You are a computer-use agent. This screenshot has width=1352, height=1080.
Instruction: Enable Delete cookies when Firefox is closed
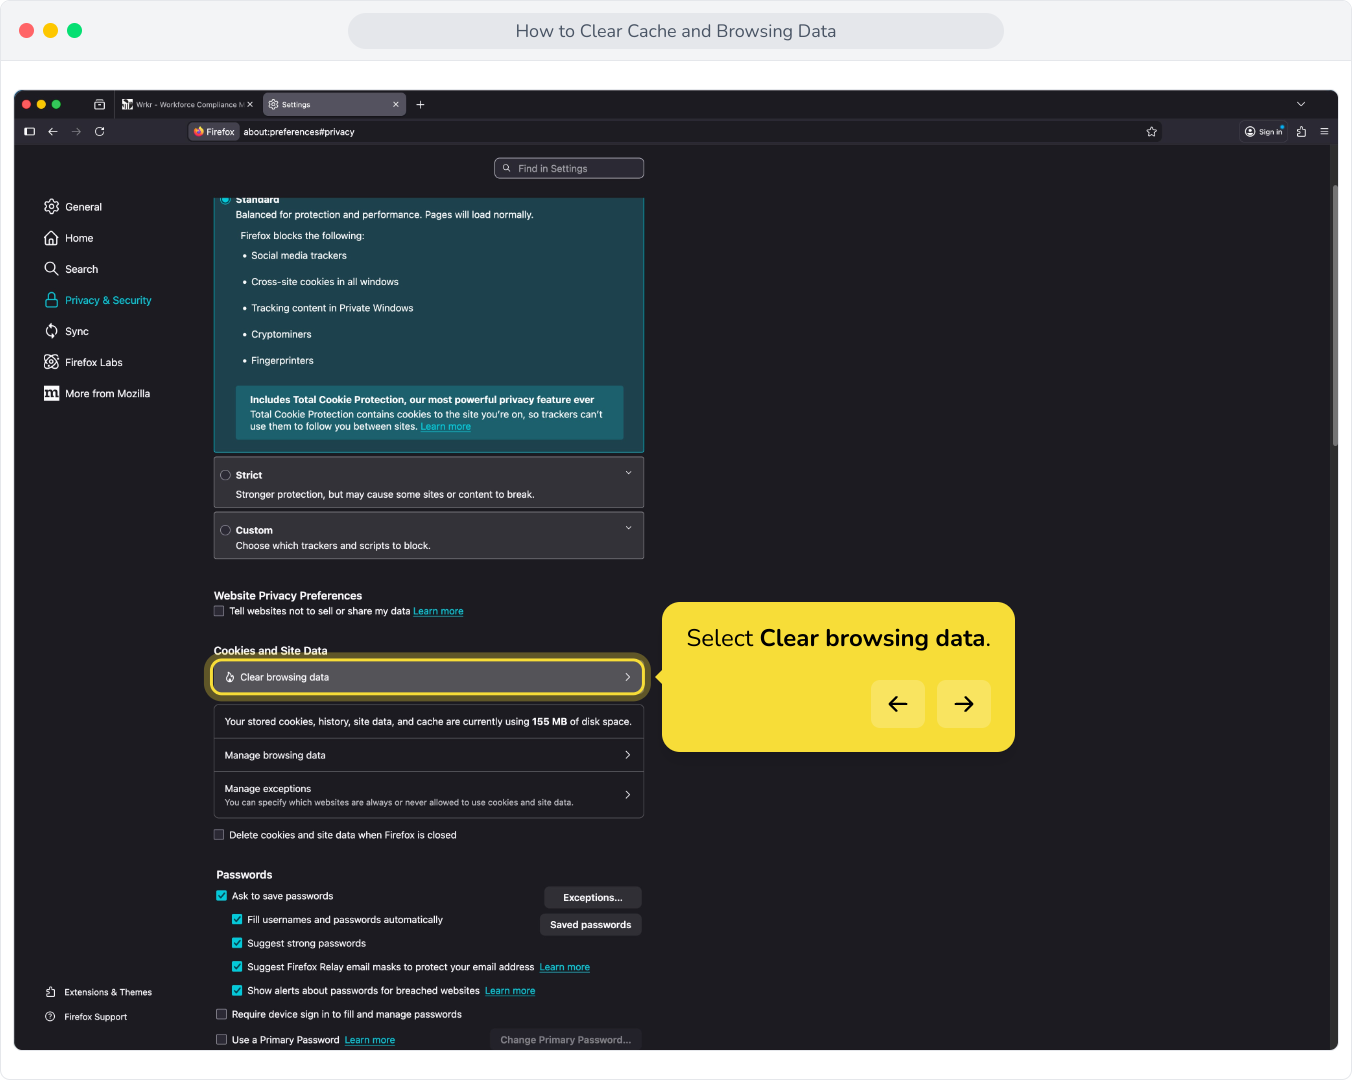pos(219,835)
